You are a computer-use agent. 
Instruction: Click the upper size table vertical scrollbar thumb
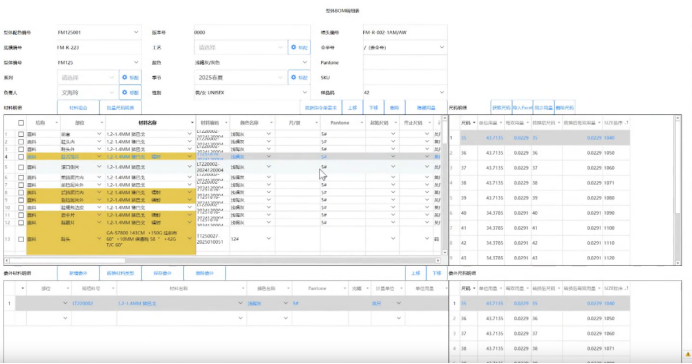[x=678, y=168]
